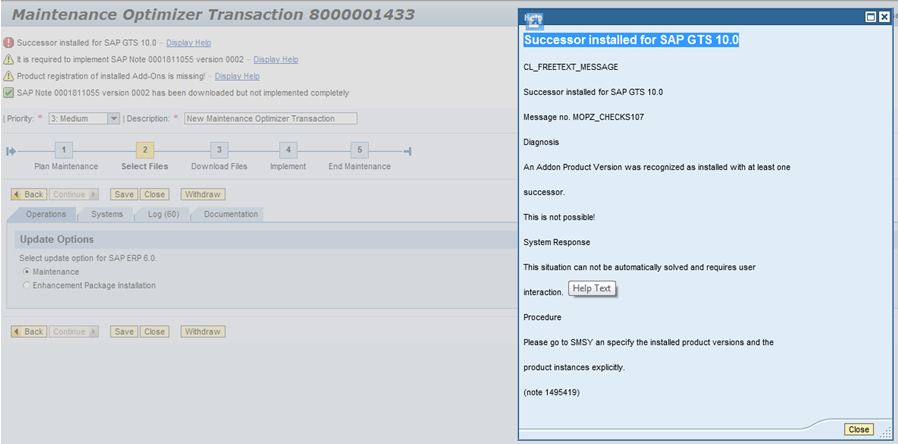Screen dimensions: 898x444
Task: Jump to roadmap step 3 Download Files
Action: pyautogui.click(x=219, y=150)
